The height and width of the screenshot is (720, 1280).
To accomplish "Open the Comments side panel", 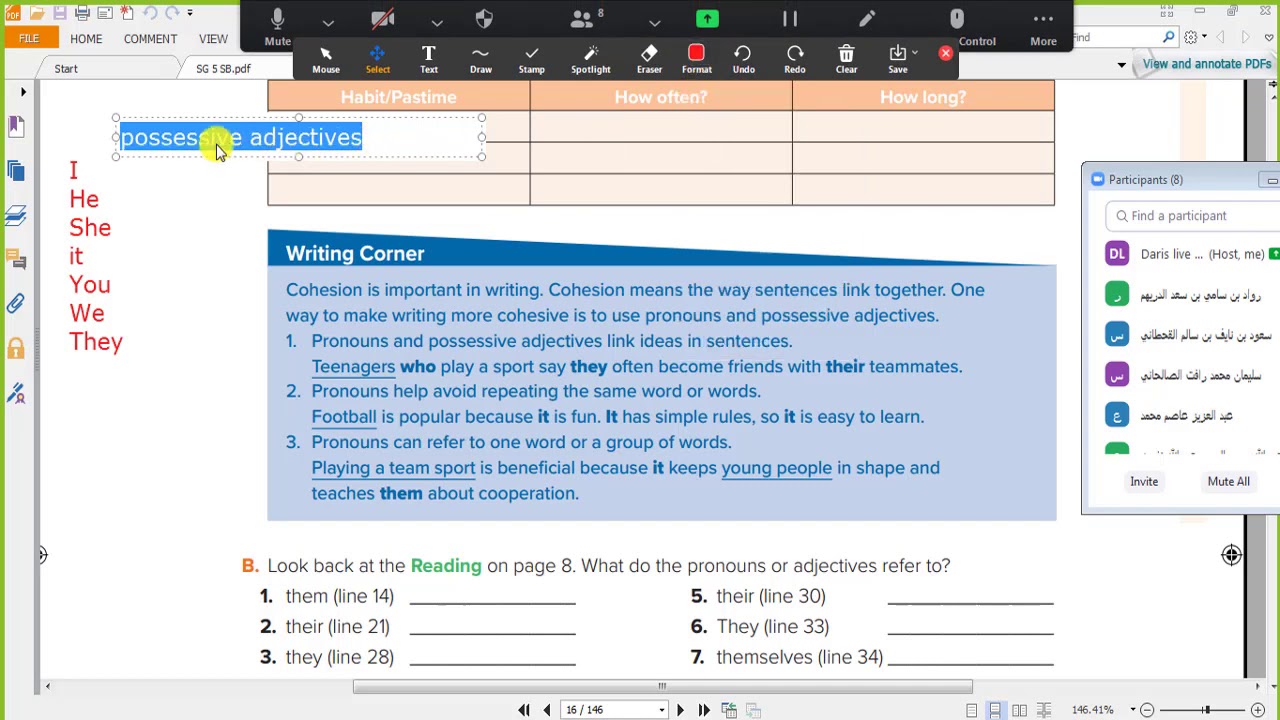I will click(16, 260).
